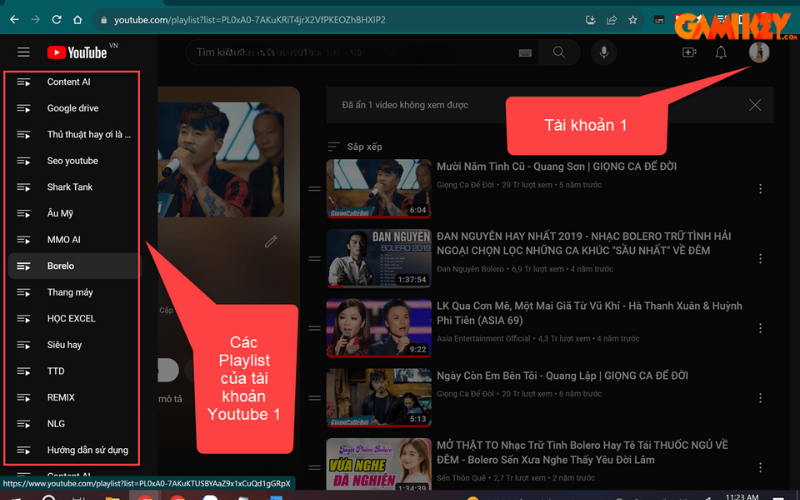
Task: Go to YouTube home via the logo
Action: pos(78,52)
